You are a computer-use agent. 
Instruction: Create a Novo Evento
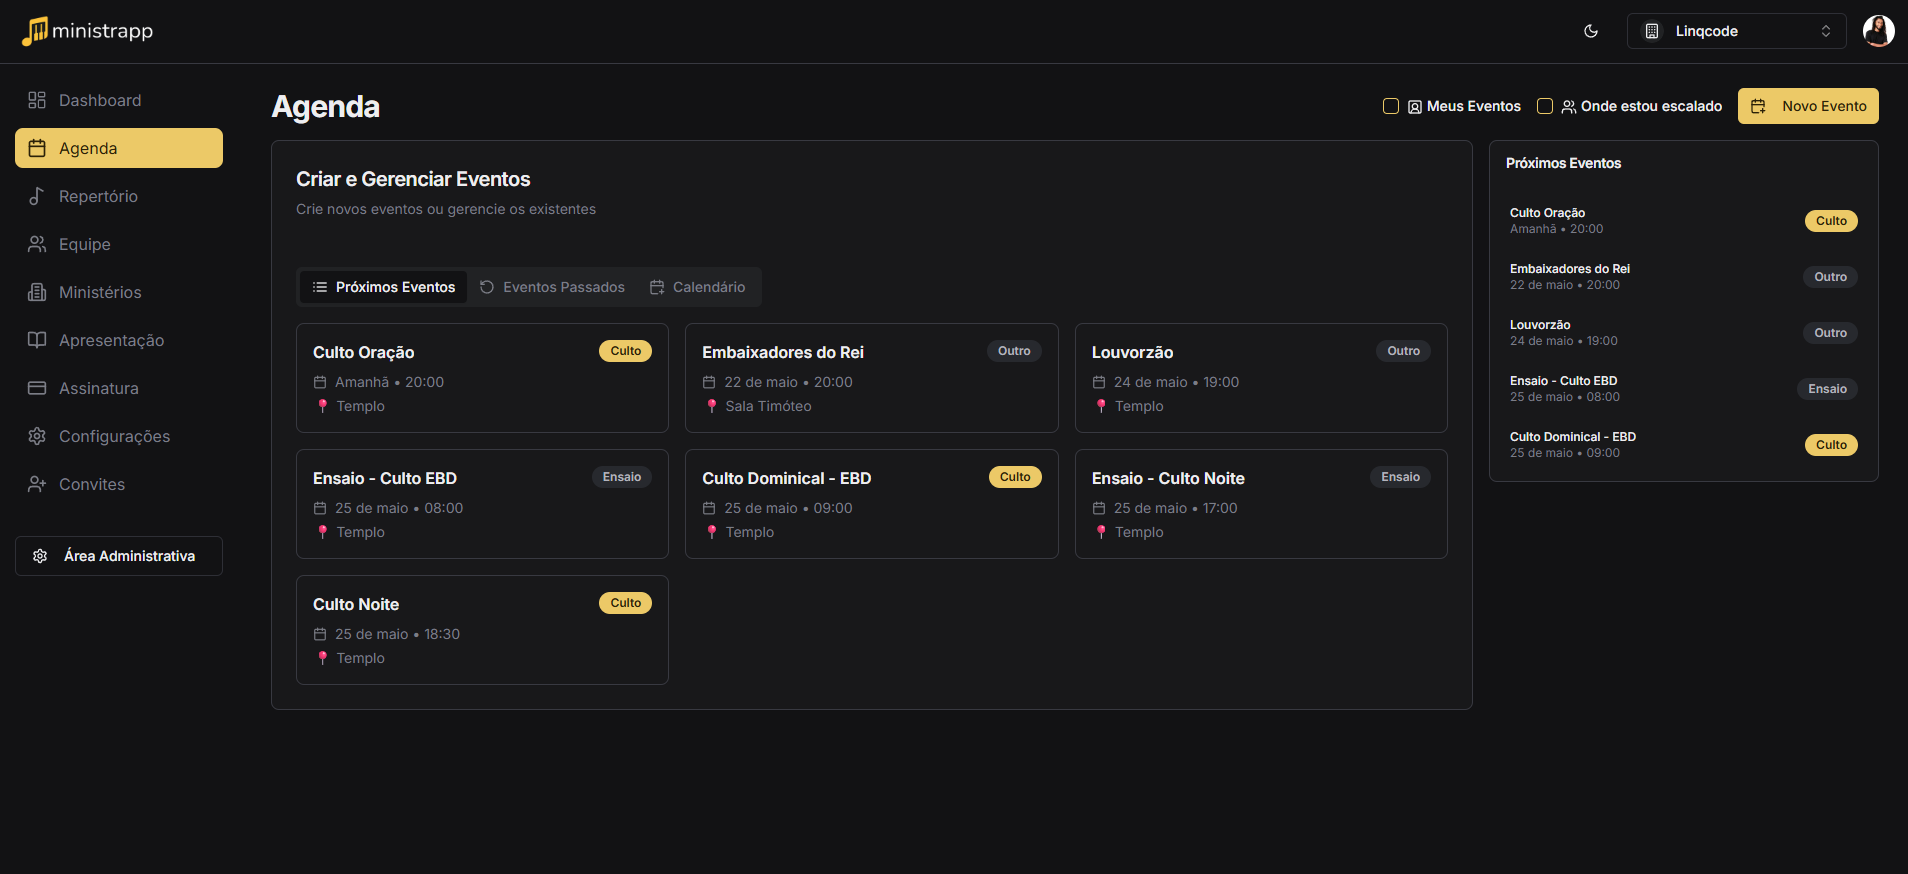click(1807, 106)
